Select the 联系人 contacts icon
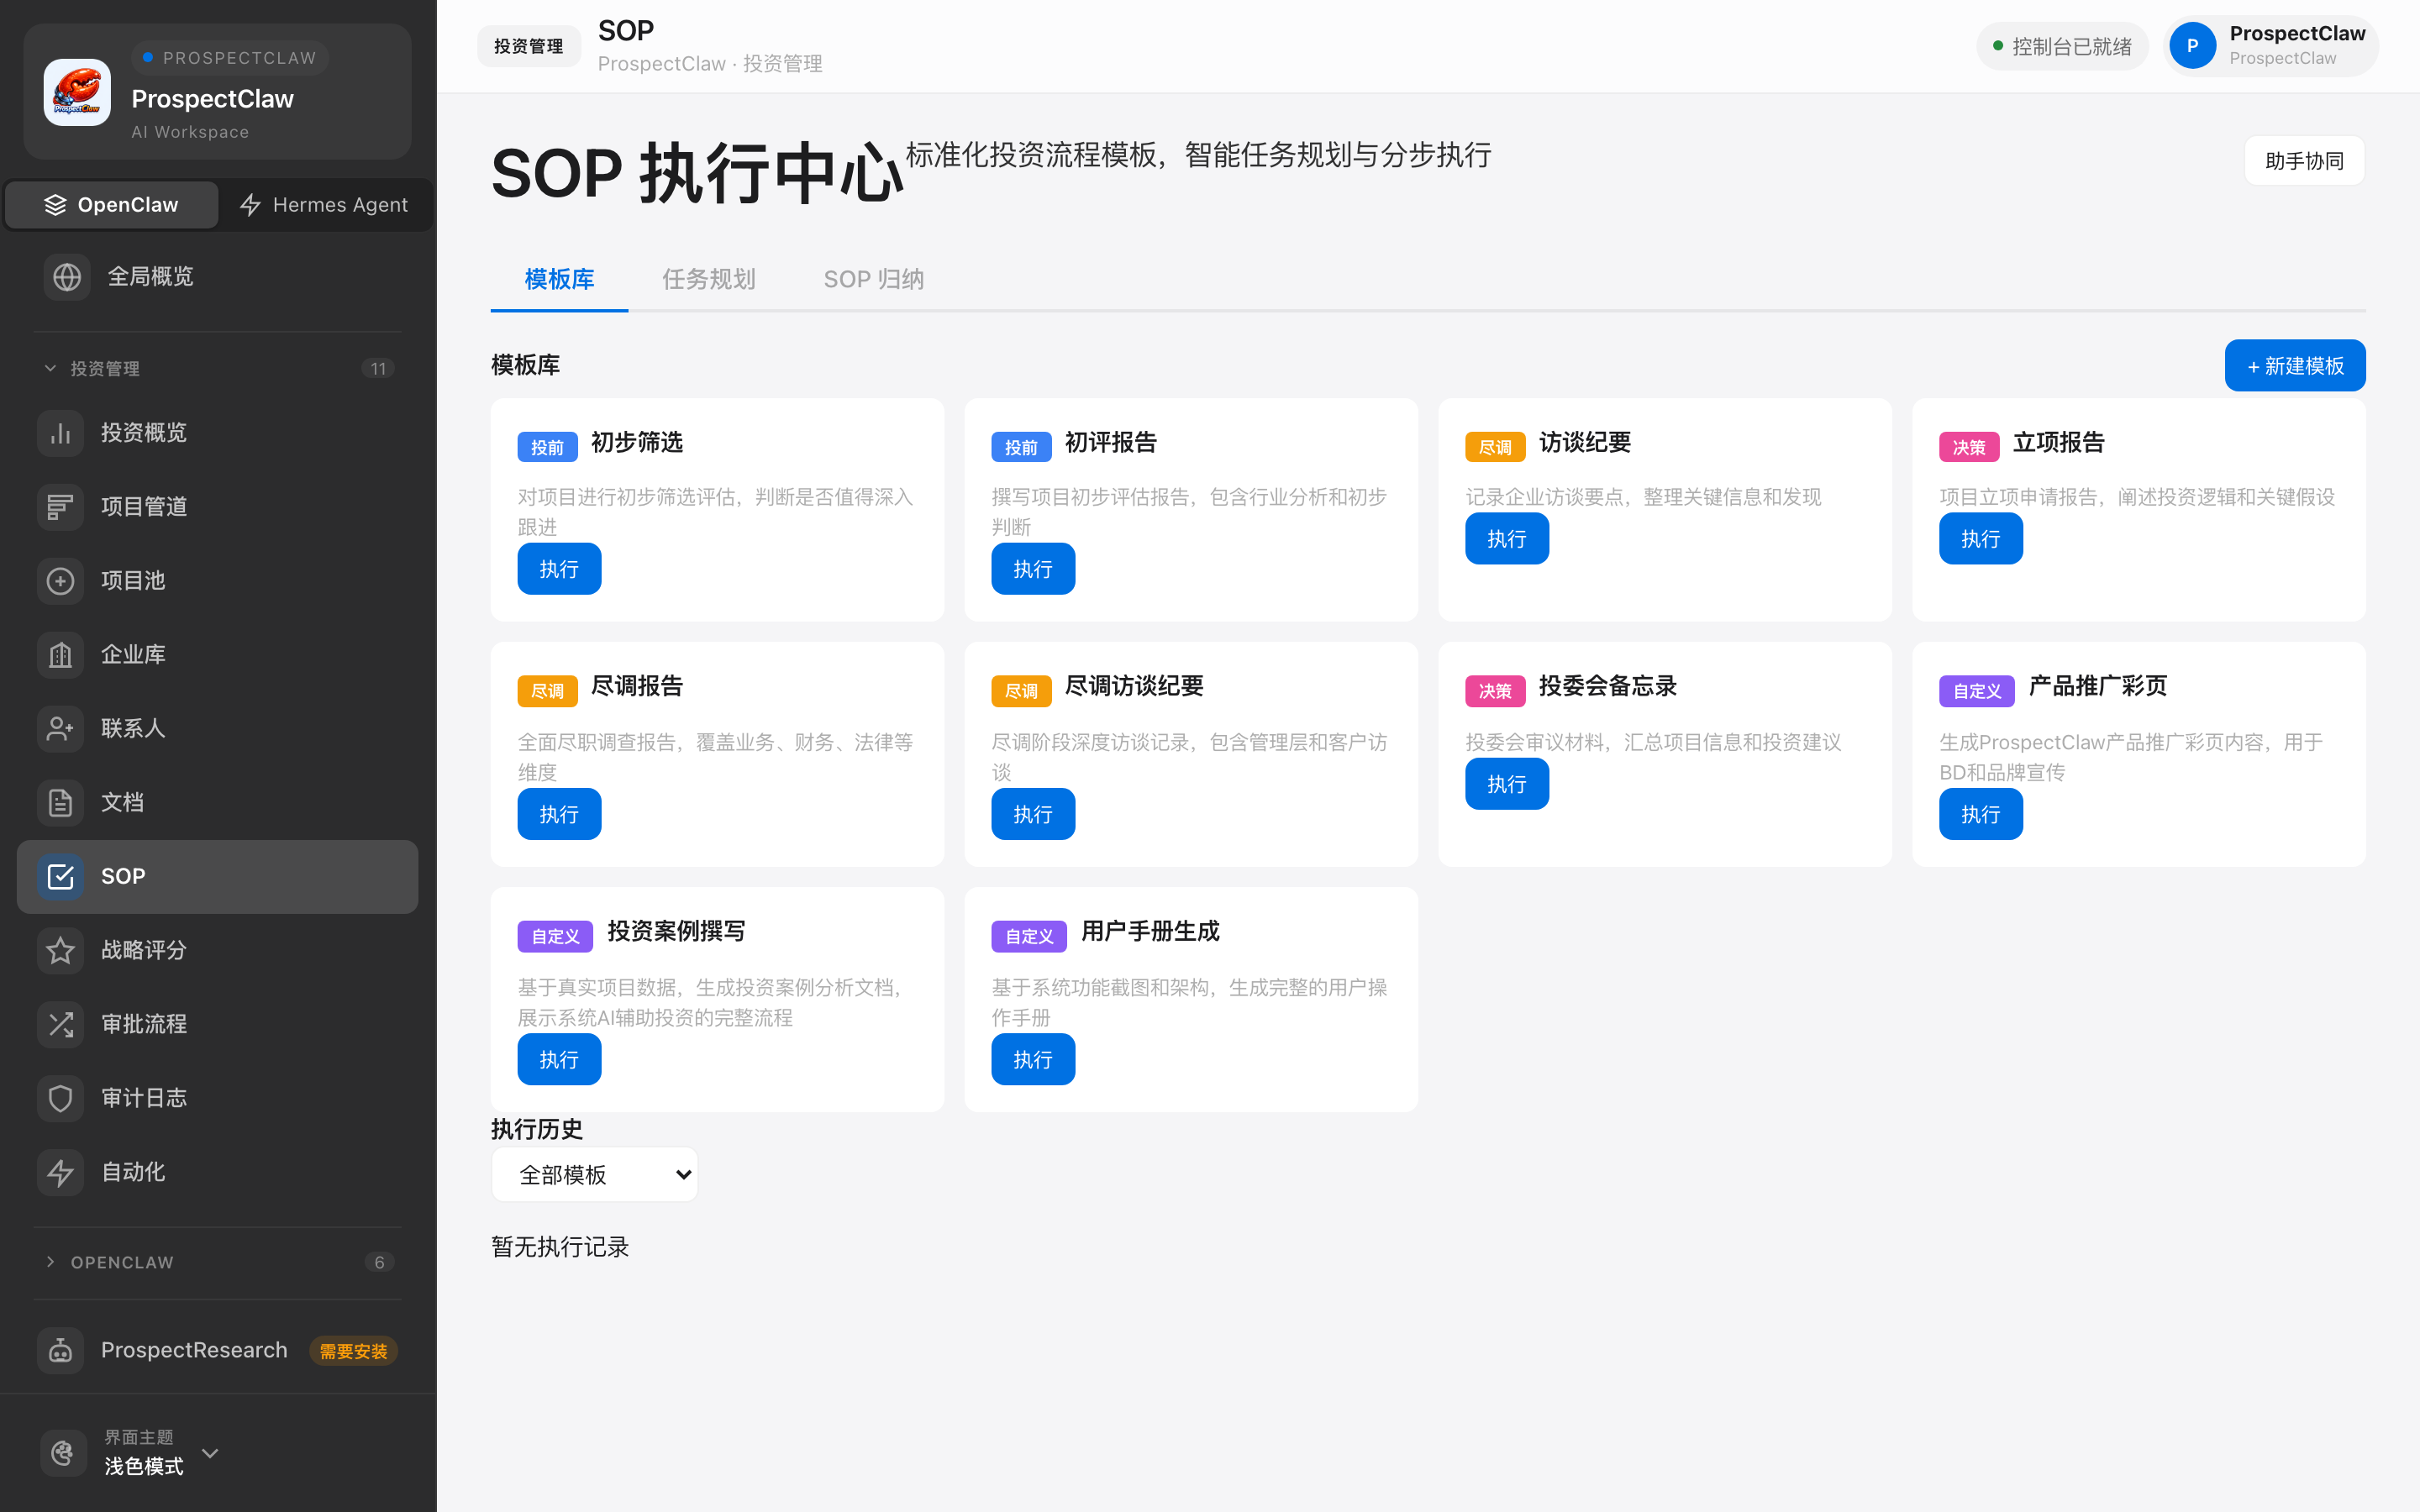This screenshot has width=2420, height=1512. (x=60, y=728)
